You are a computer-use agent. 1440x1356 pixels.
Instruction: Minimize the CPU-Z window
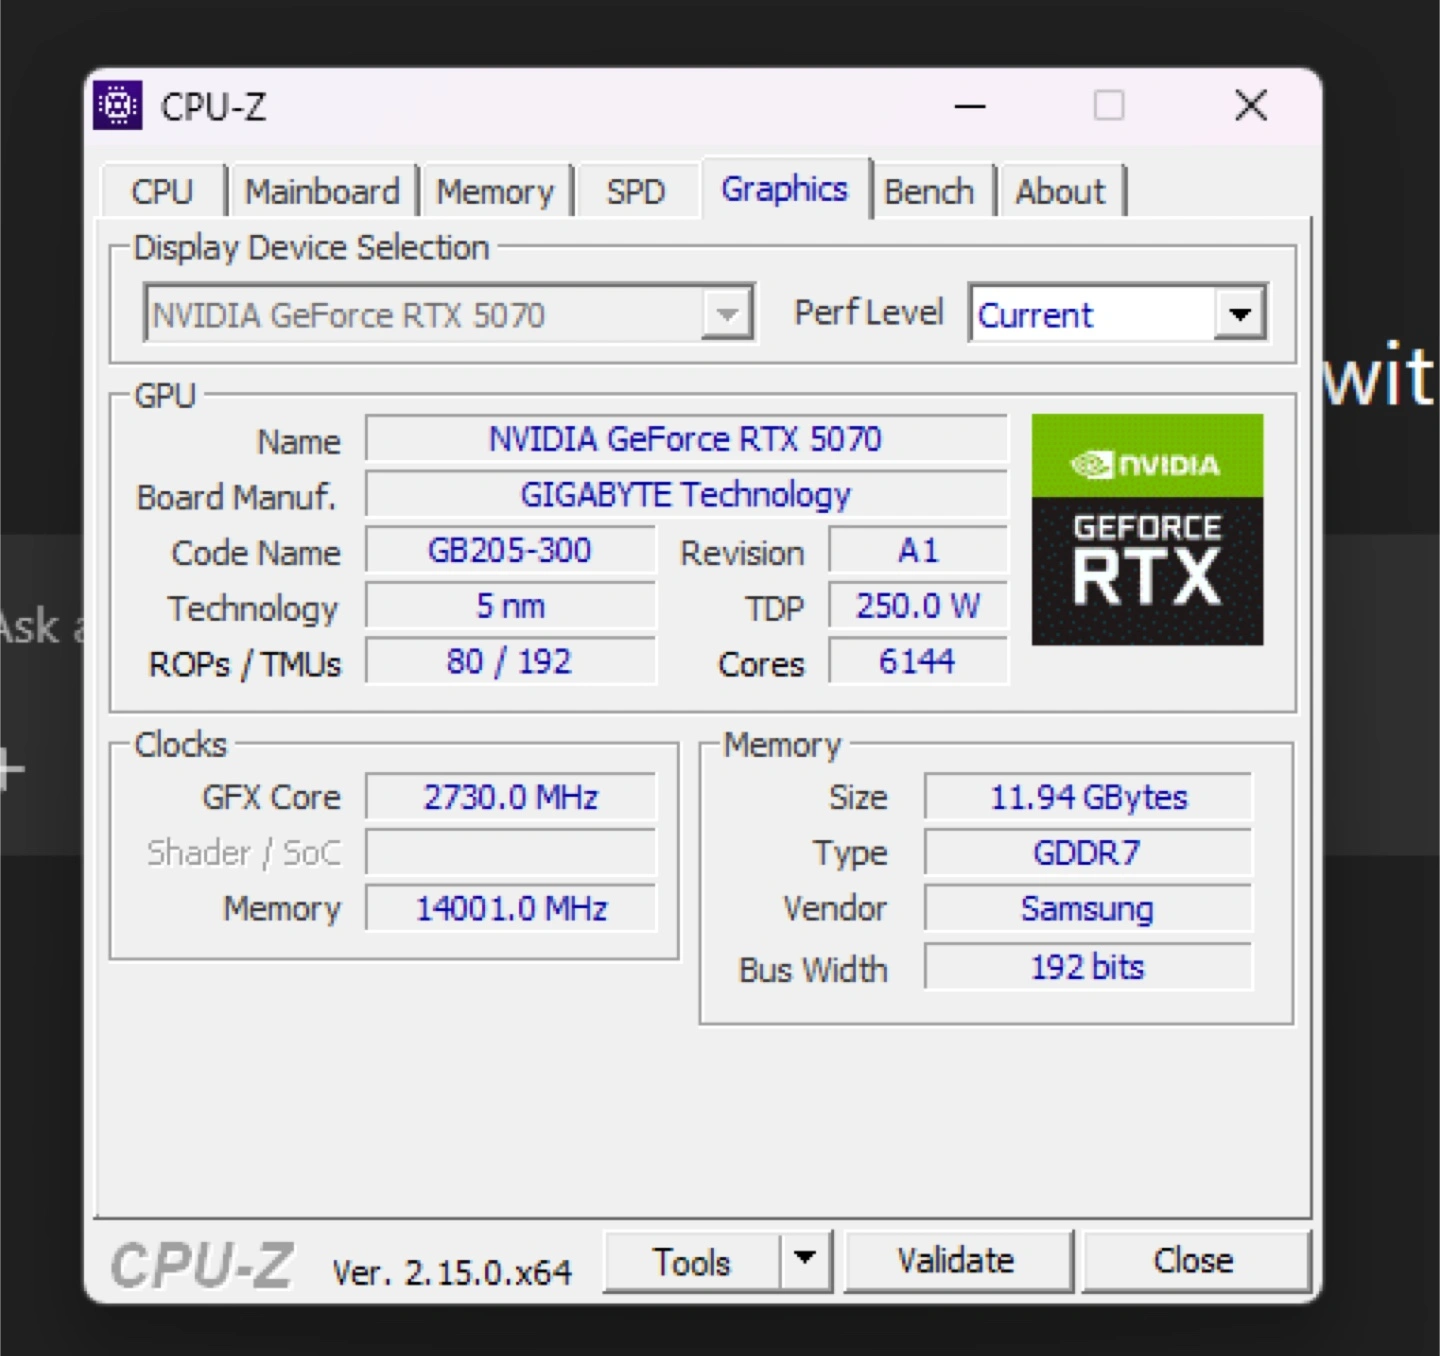[970, 105]
